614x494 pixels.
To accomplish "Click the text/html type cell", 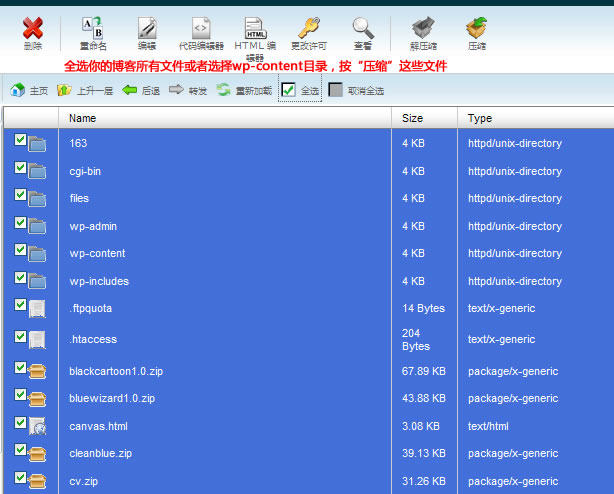I will 488,426.
